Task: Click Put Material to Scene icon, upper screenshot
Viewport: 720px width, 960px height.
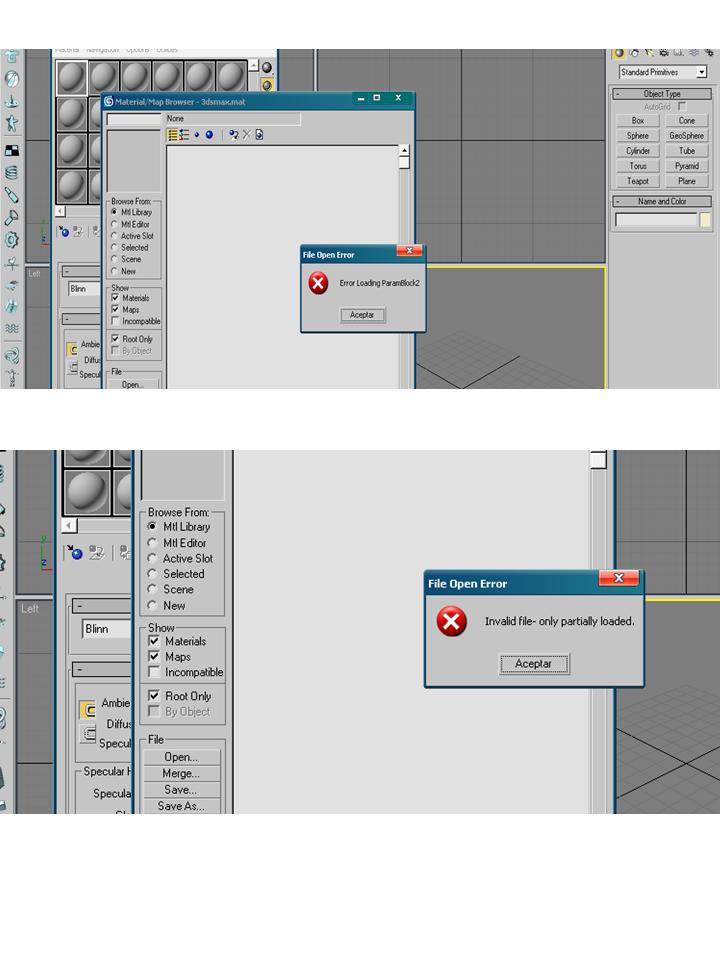Action: [78, 231]
